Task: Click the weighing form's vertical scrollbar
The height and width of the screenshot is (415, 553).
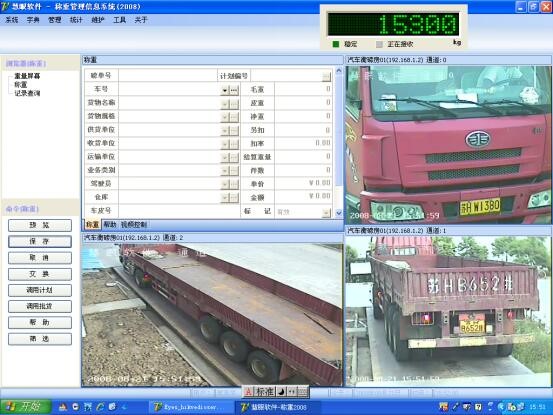Action: tap(339, 142)
